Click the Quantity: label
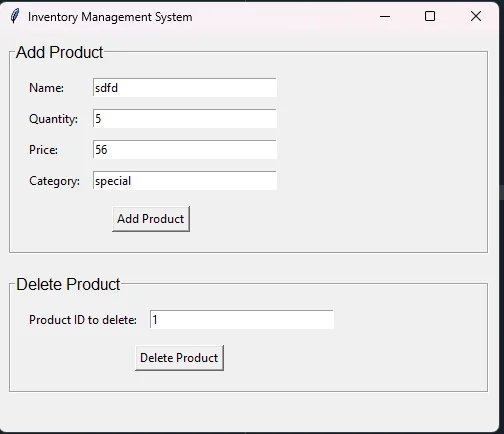Screen dimensions: 504x434 53,119
